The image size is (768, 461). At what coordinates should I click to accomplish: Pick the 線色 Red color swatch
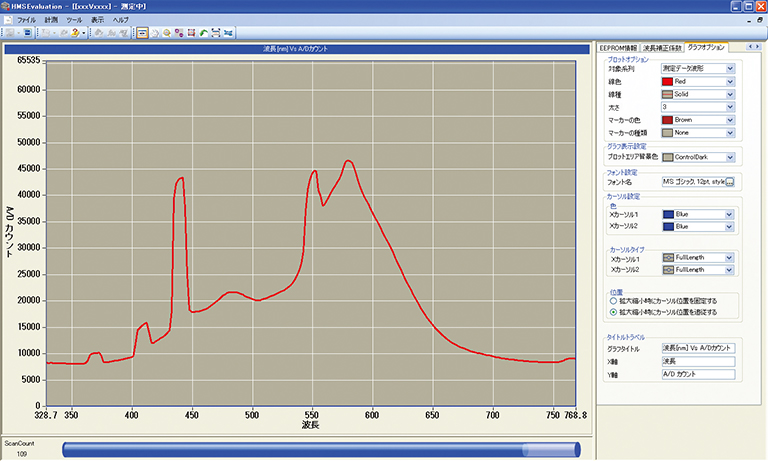click(668, 81)
